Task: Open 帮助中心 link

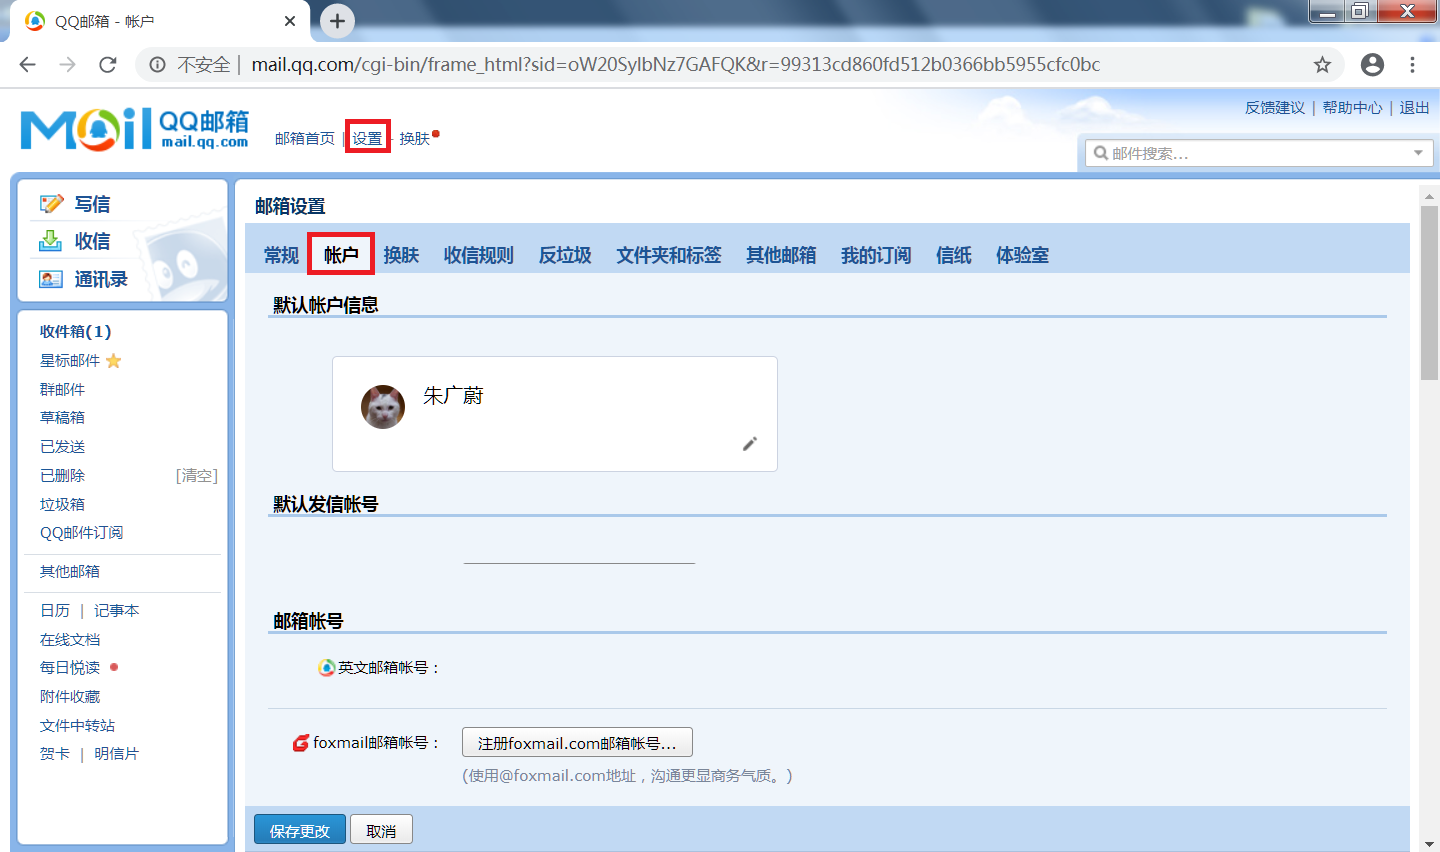Action: (x=1352, y=107)
